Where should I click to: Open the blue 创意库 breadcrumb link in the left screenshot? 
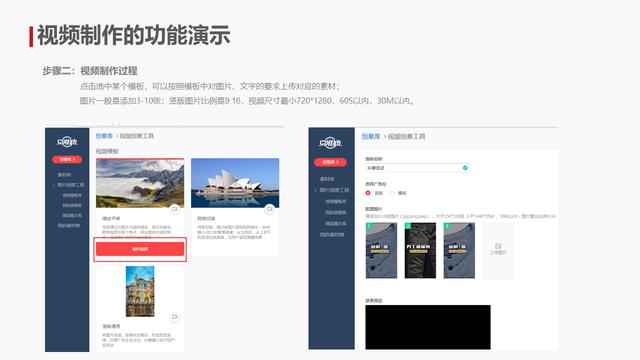pos(104,136)
